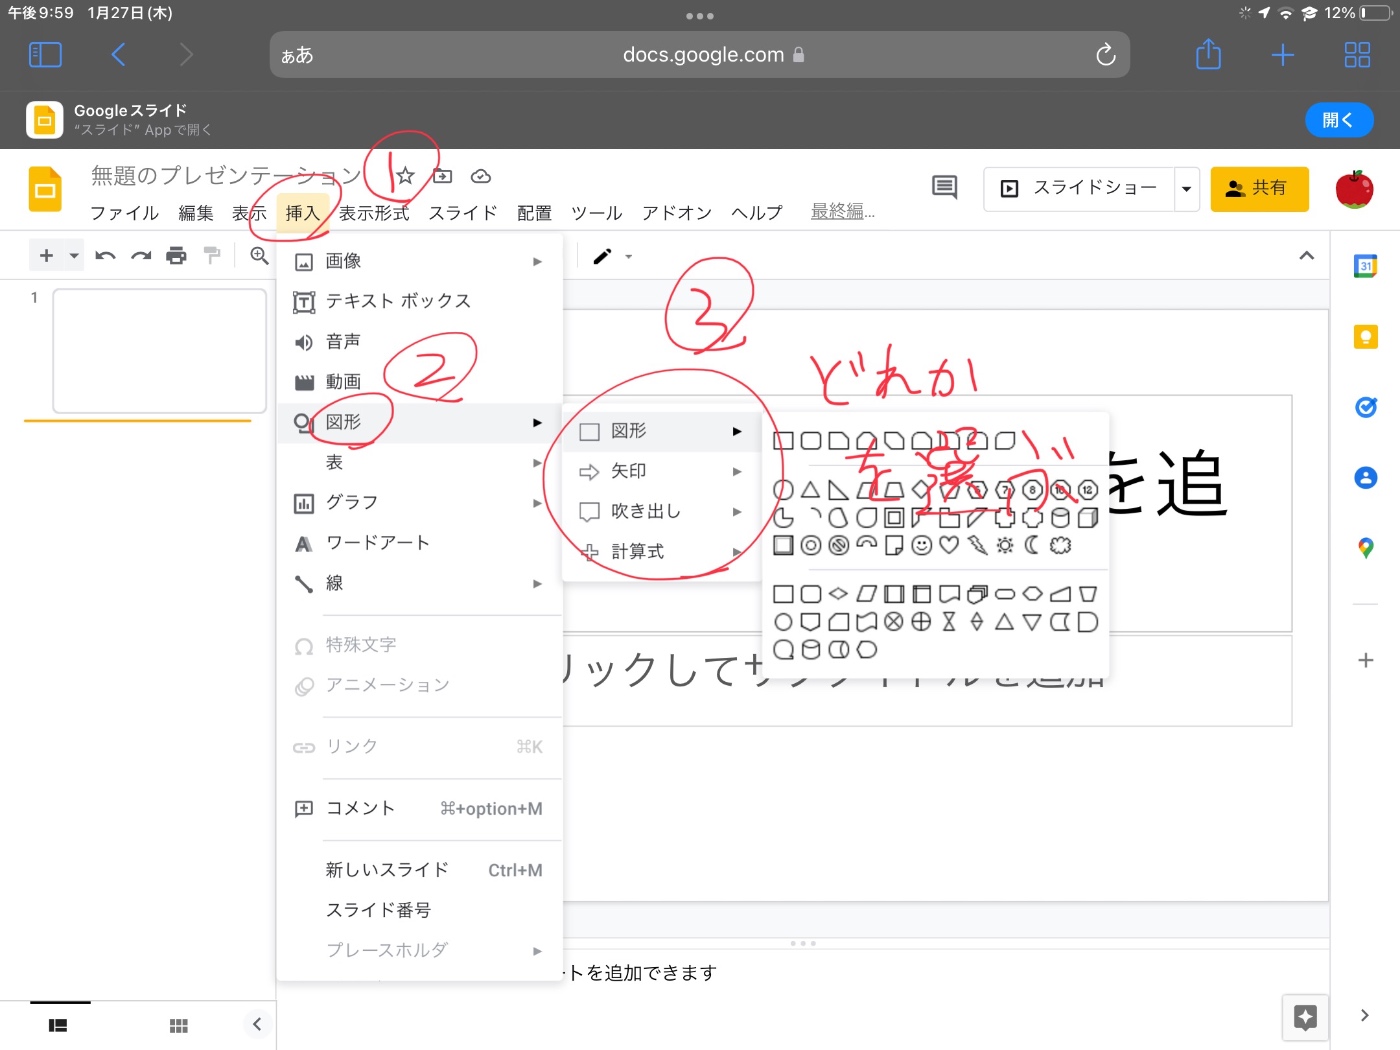
Task: Open the ツール menu
Action: point(596,213)
